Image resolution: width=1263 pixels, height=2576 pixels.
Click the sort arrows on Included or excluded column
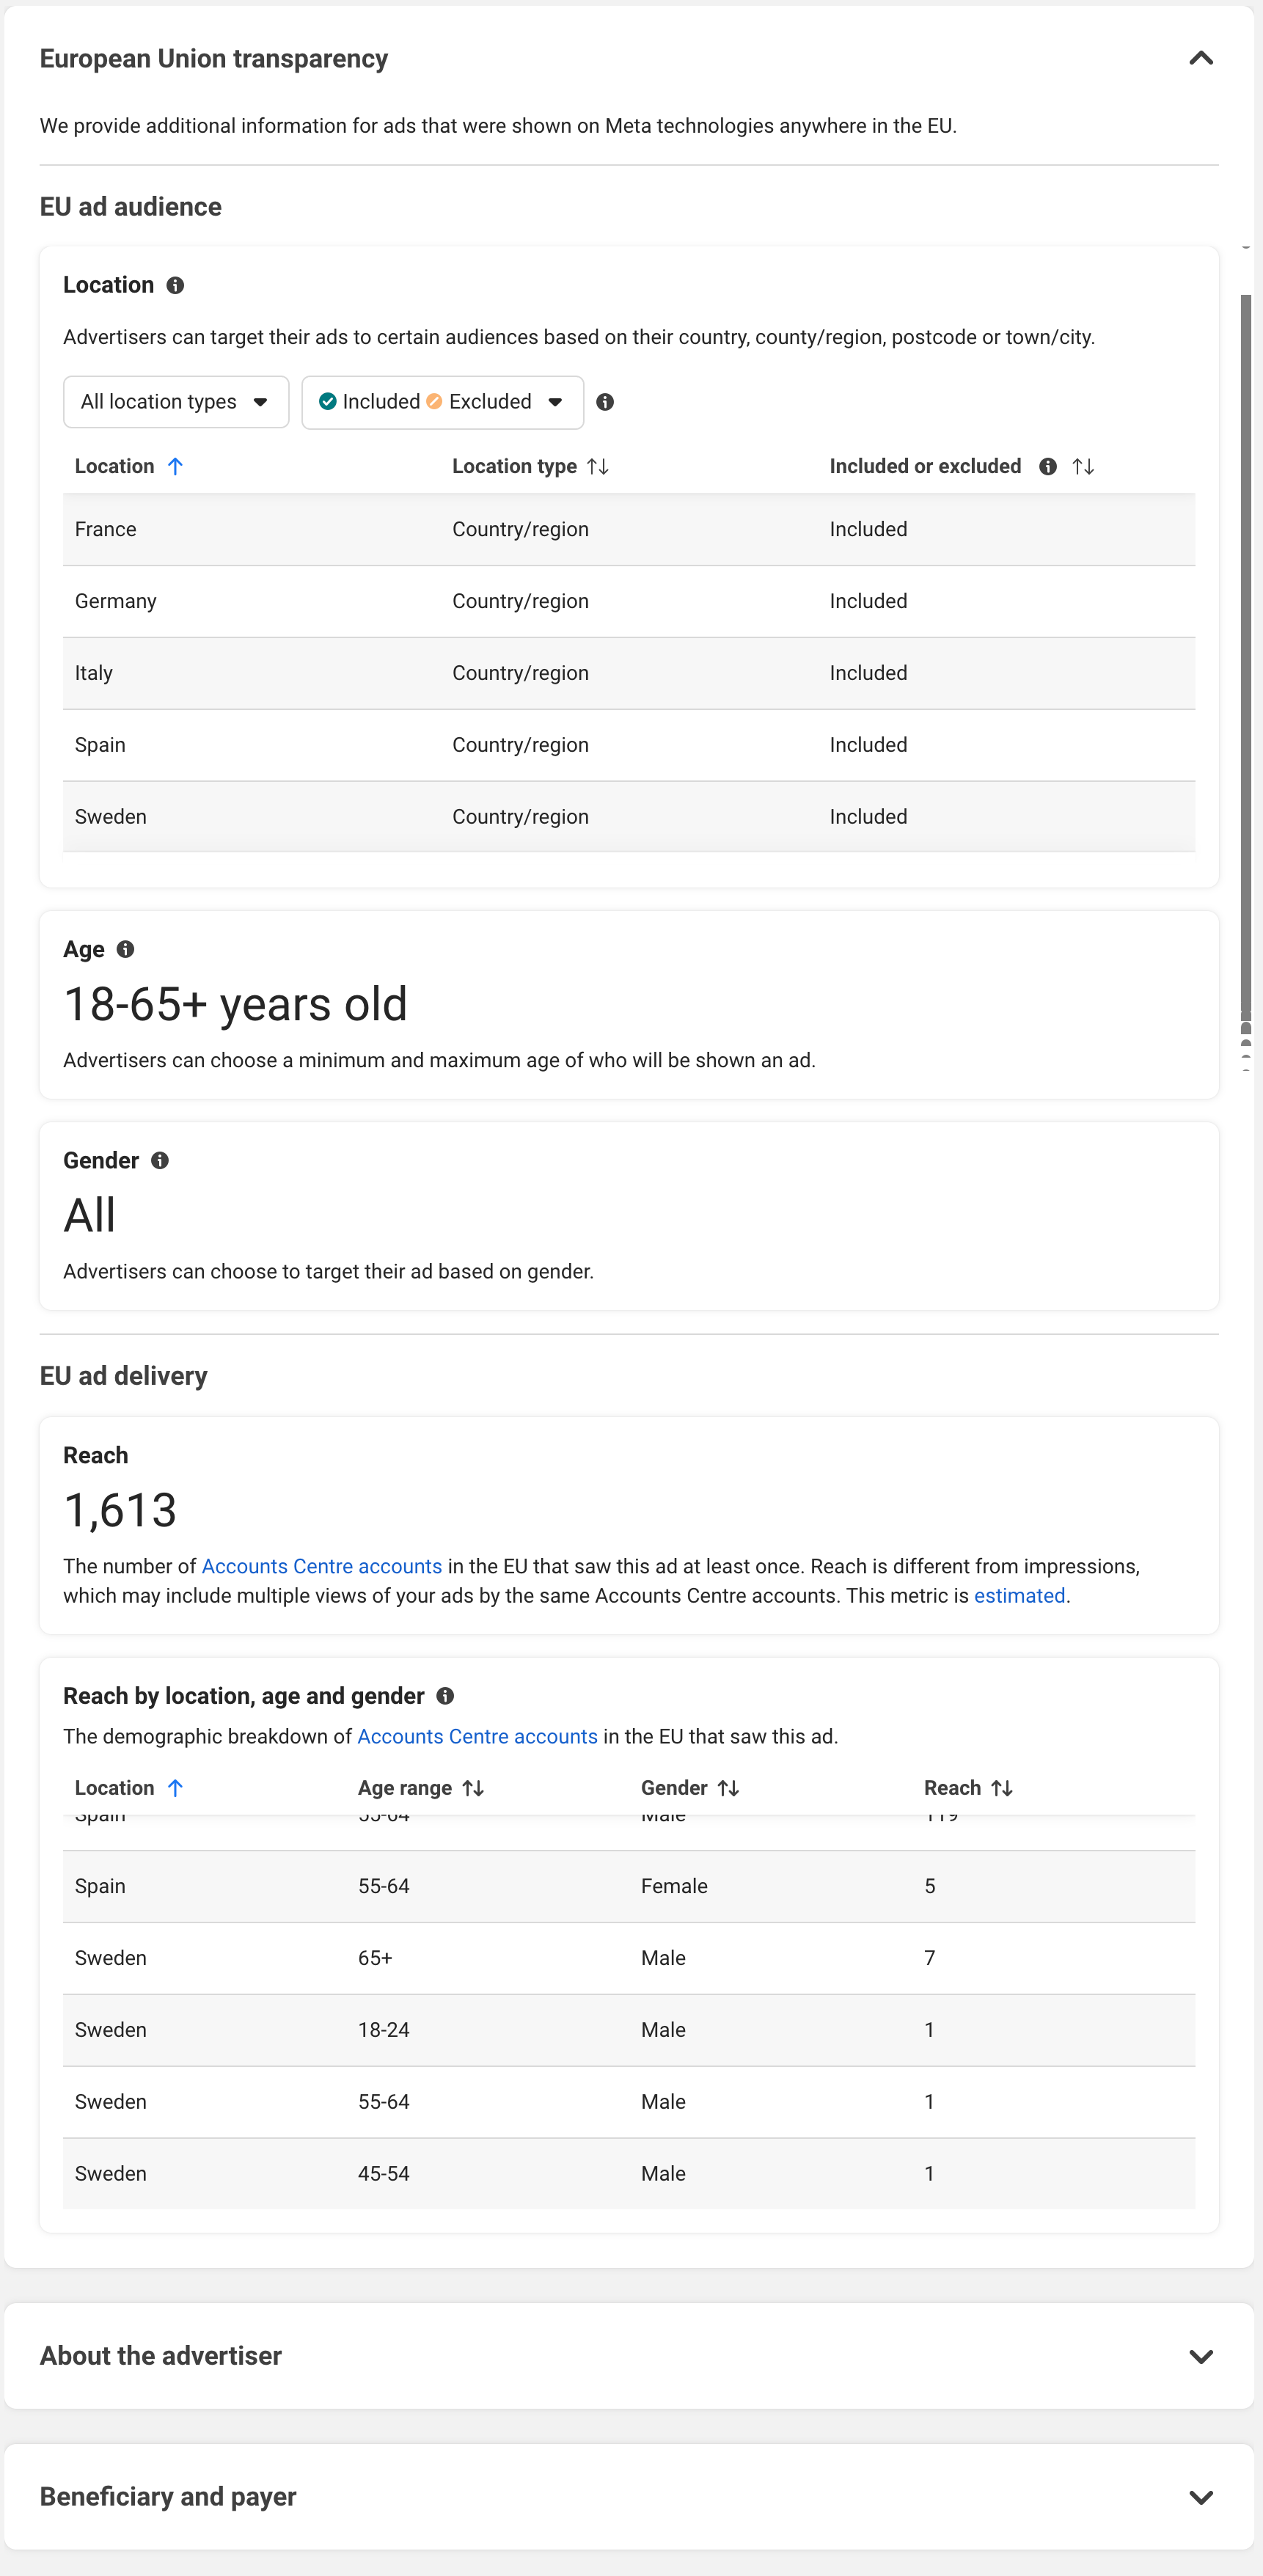pos(1083,466)
